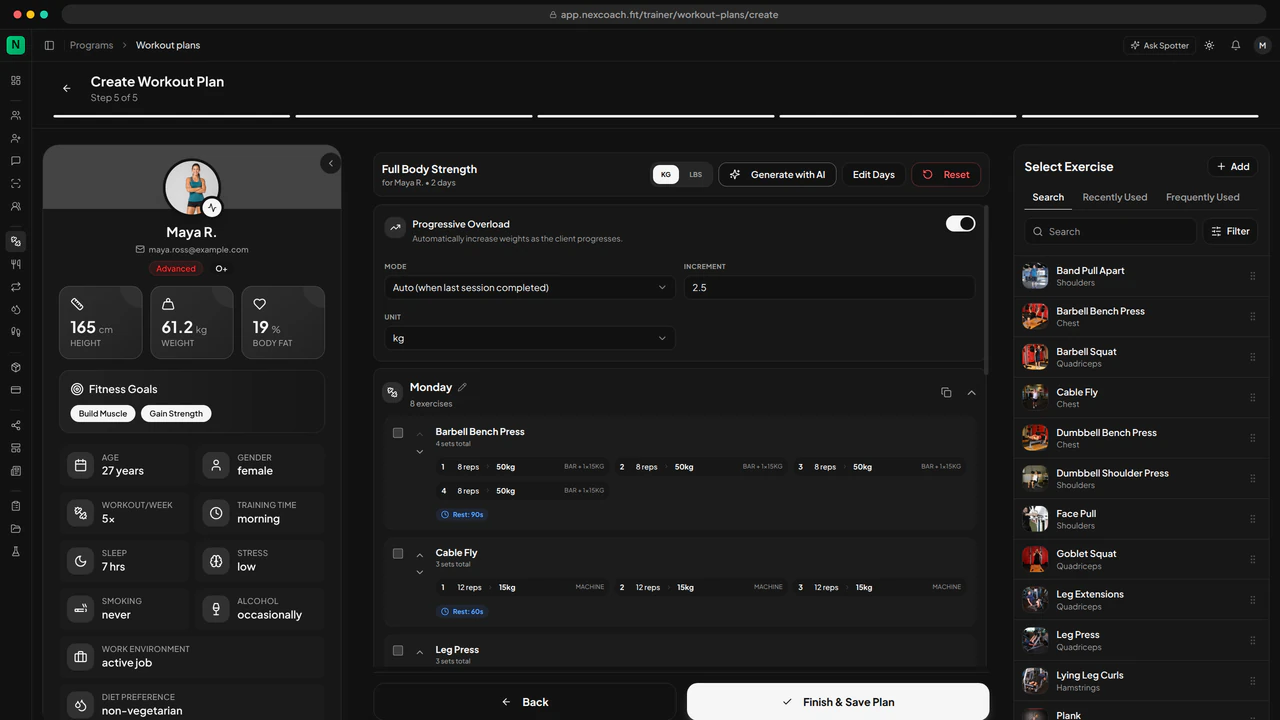1280x720 pixels.
Task: Click the drag handle for Face Pull
Action: tap(1252, 519)
